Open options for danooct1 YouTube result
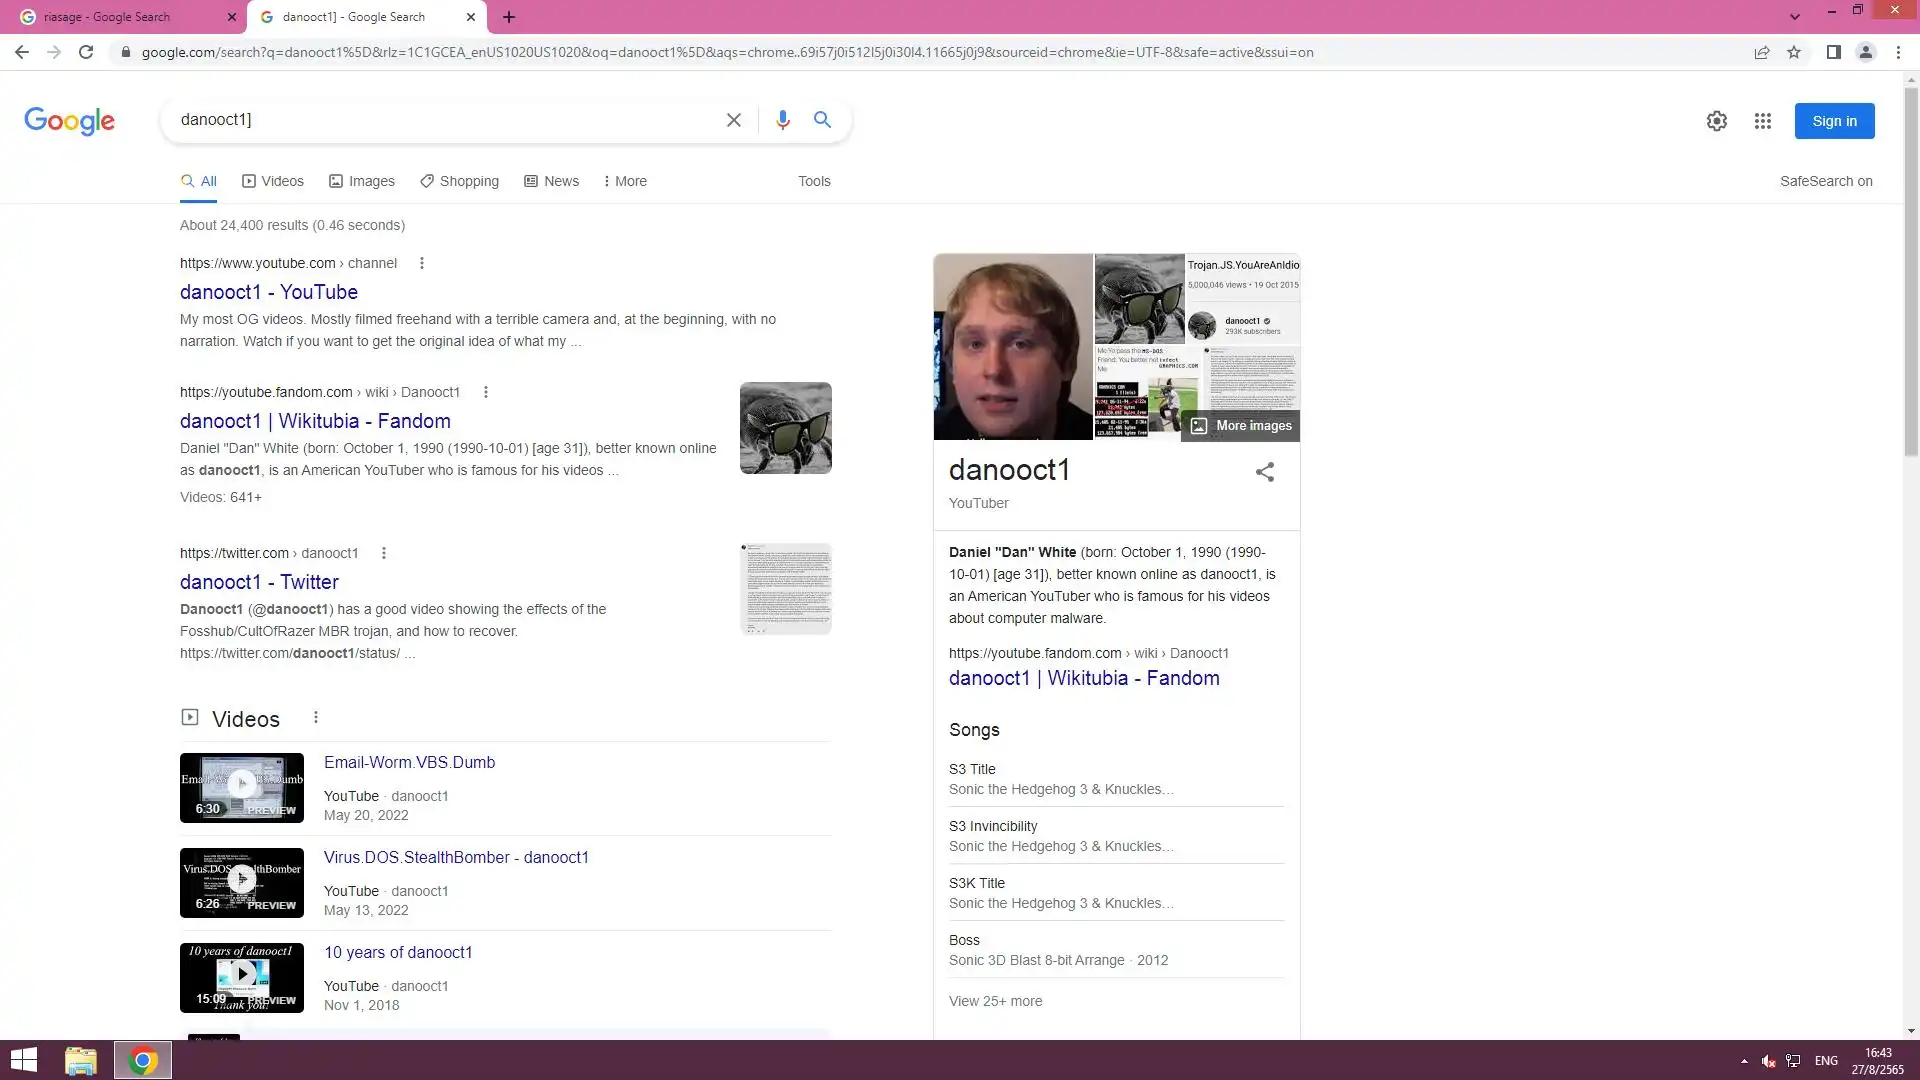 click(x=421, y=263)
